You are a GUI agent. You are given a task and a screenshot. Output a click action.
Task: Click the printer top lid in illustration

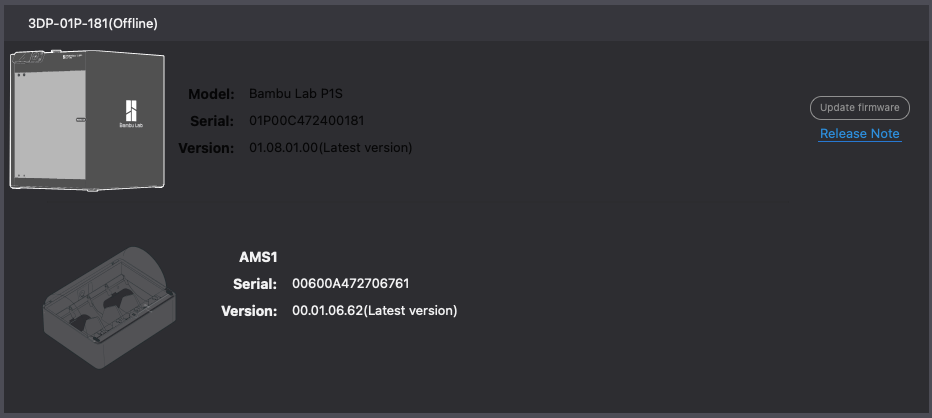click(89, 56)
